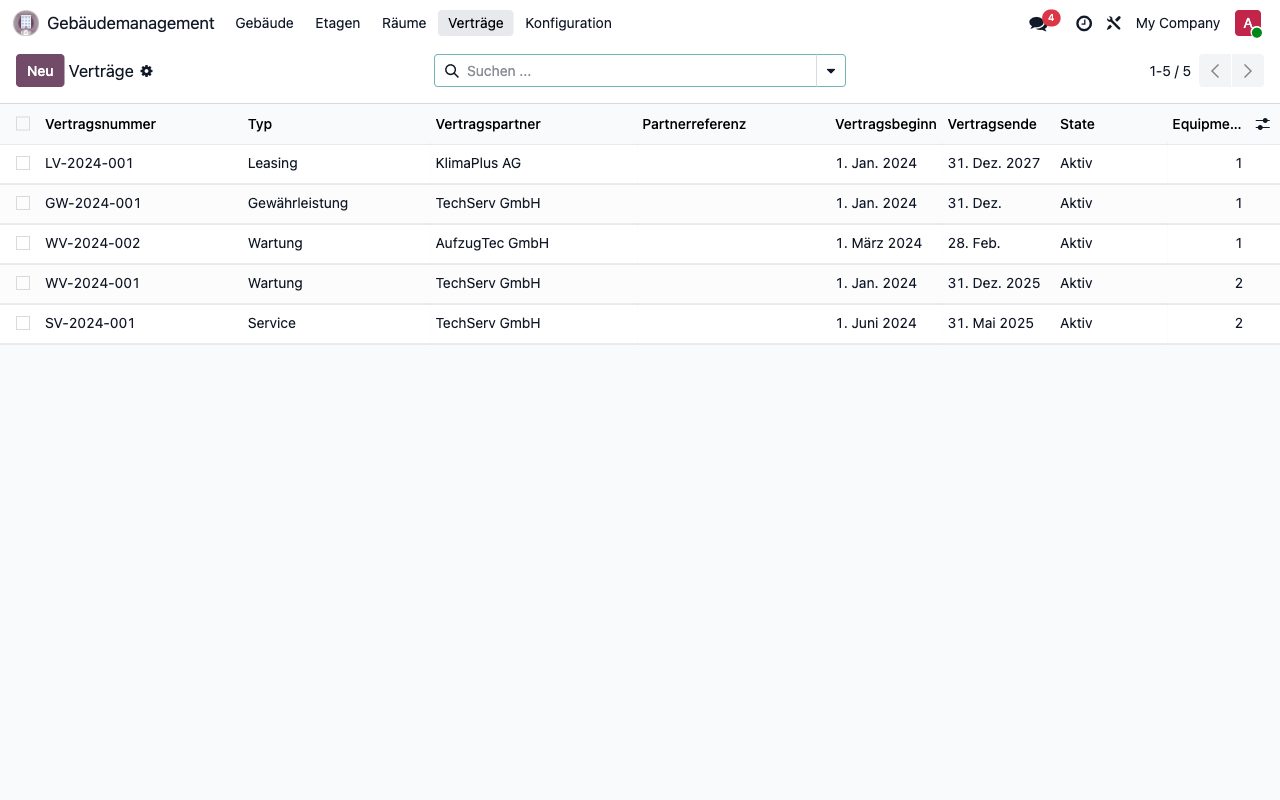Expand the search filter dropdown arrow

click(831, 71)
